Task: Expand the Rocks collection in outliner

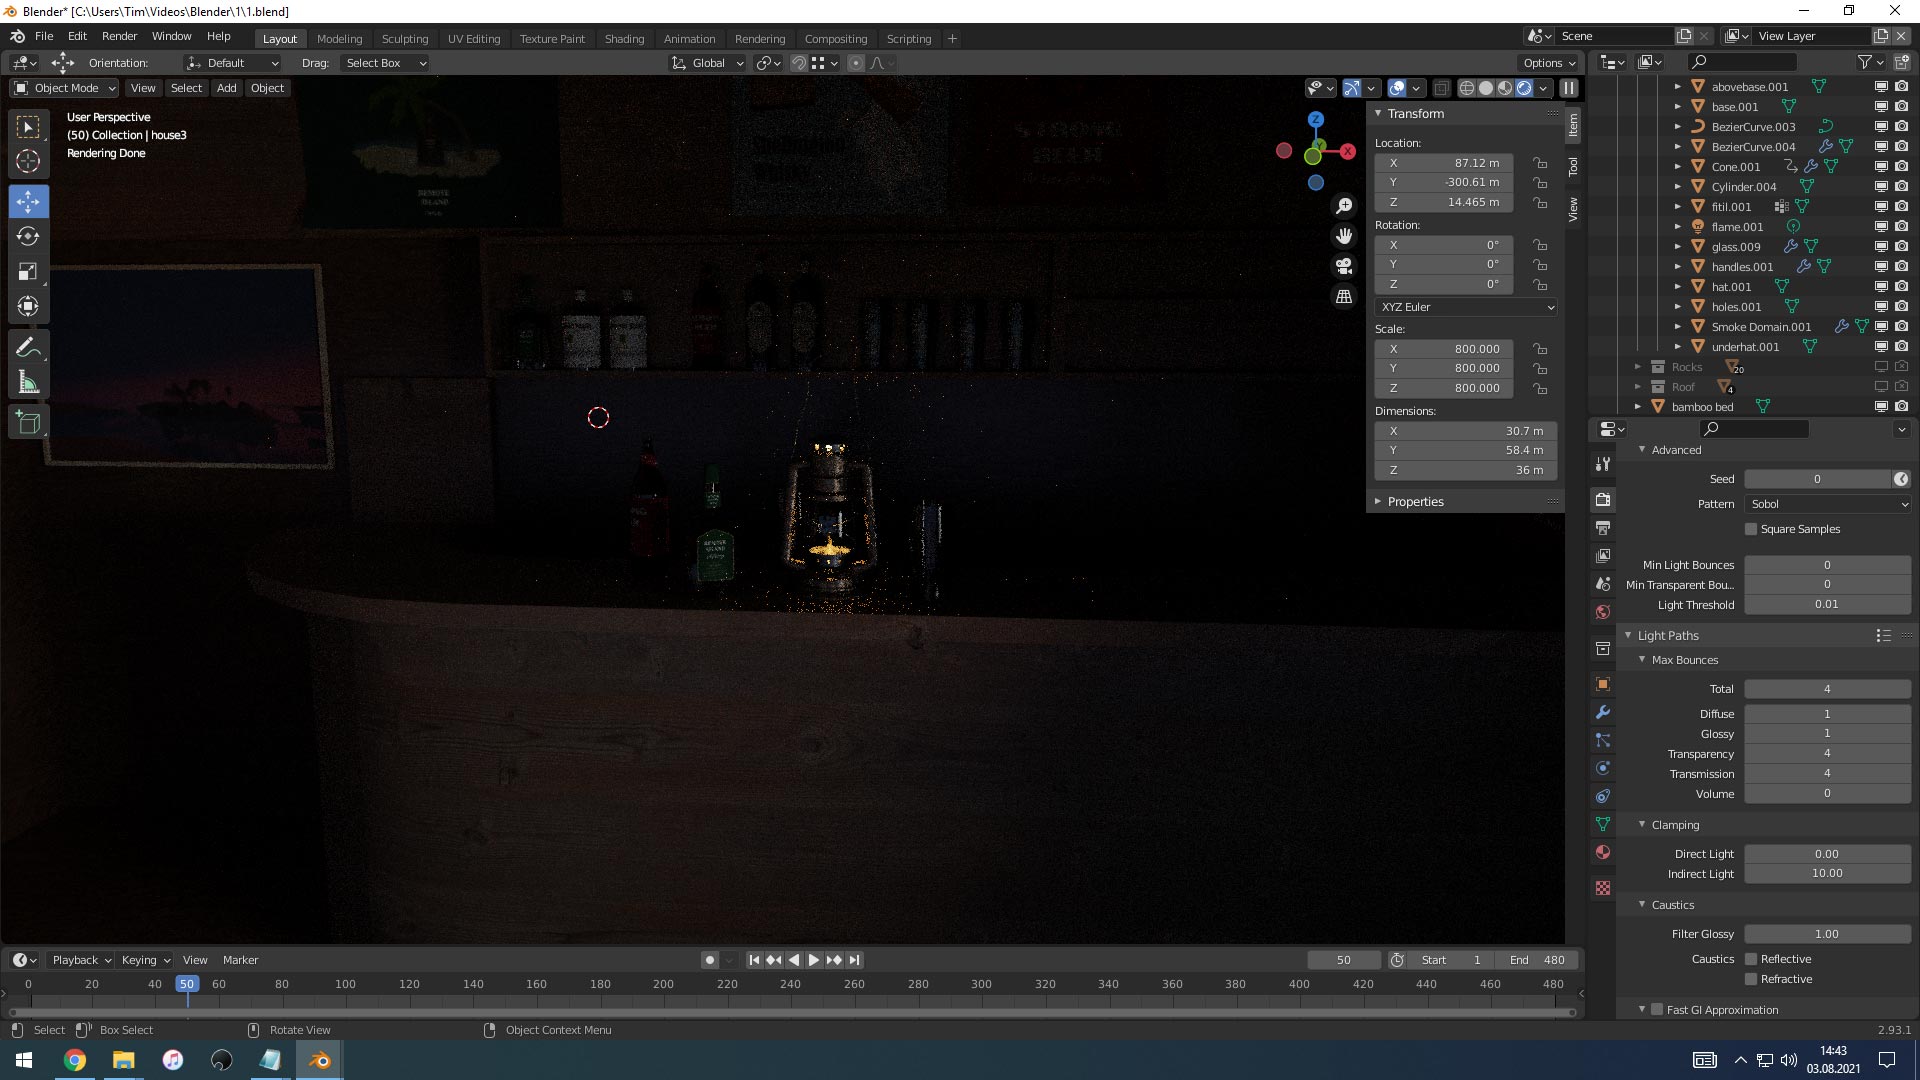Action: pos(1638,367)
